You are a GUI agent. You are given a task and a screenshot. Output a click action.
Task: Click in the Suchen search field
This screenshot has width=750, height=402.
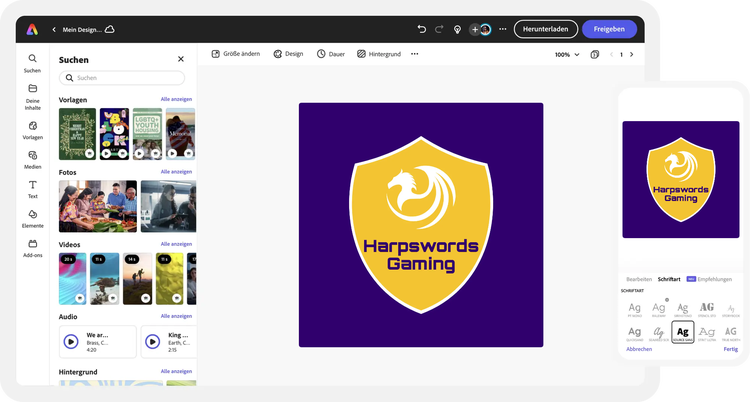122,78
